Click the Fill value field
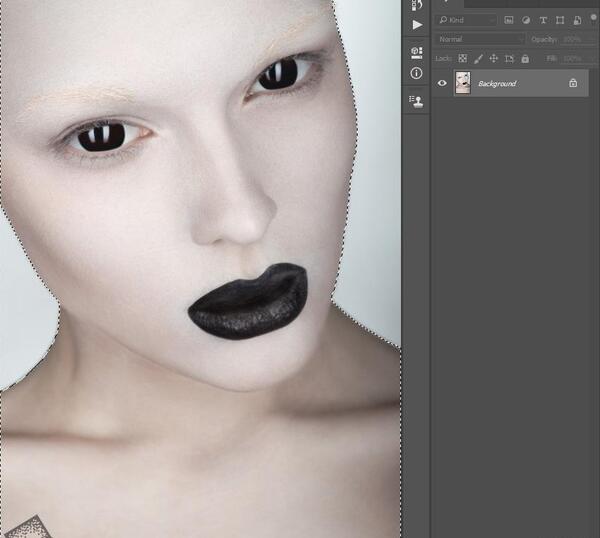The height and width of the screenshot is (538, 600). click(x=578, y=59)
